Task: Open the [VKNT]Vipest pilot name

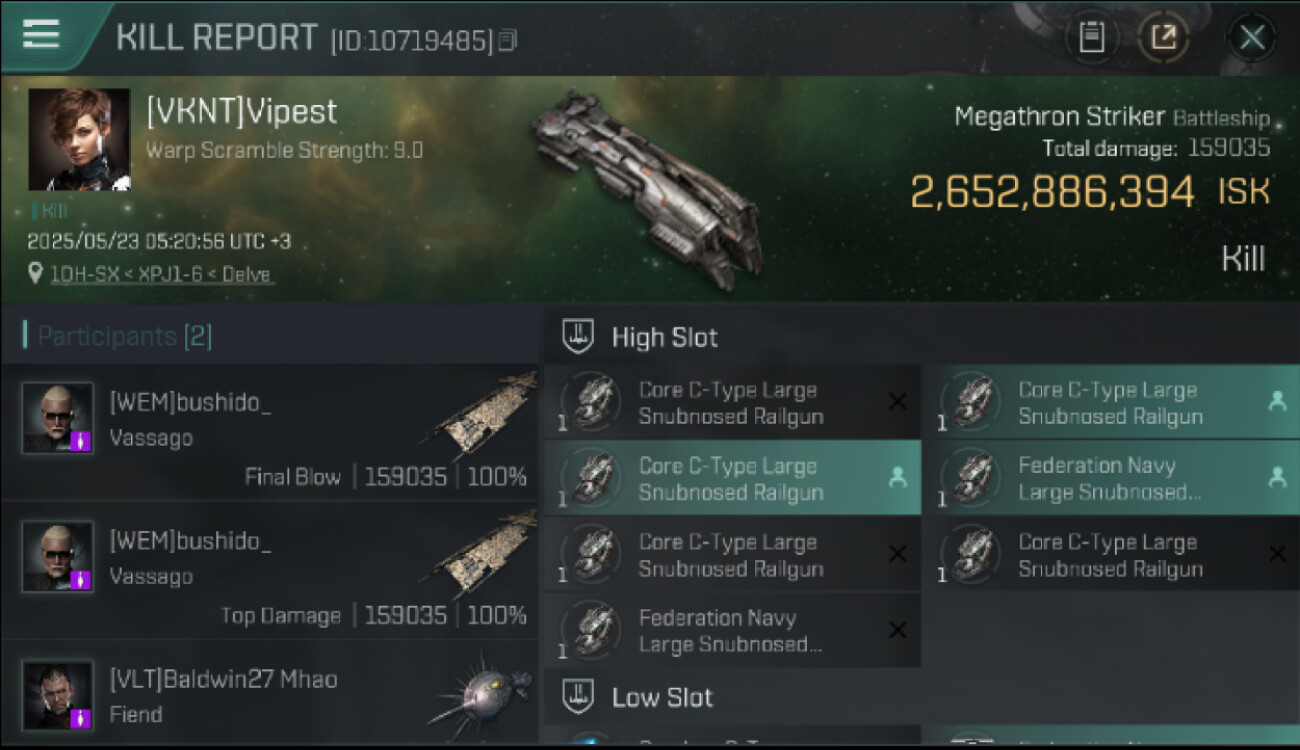Action: click(242, 112)
